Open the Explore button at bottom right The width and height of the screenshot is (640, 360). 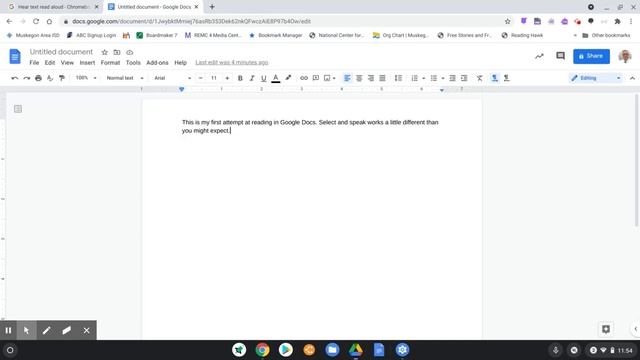point(606,329)
